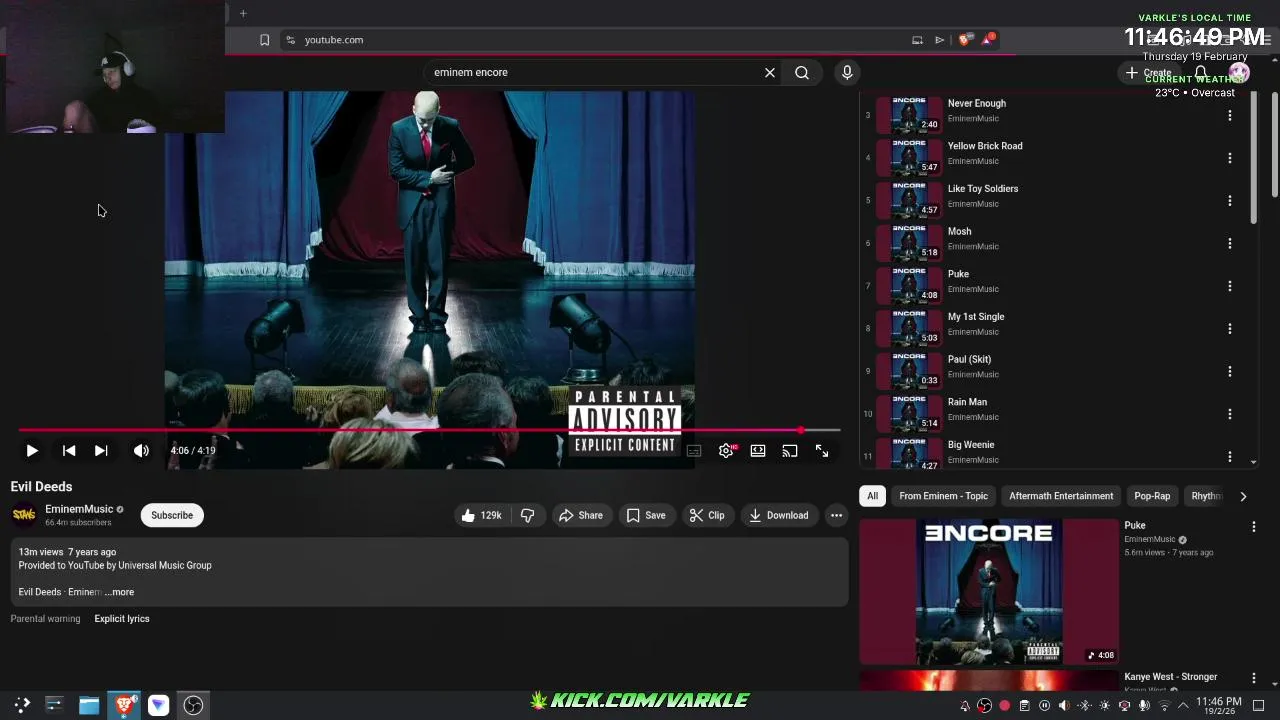Open options menu for Never Enough
Screen dimensions: 1280x720
1230,115
